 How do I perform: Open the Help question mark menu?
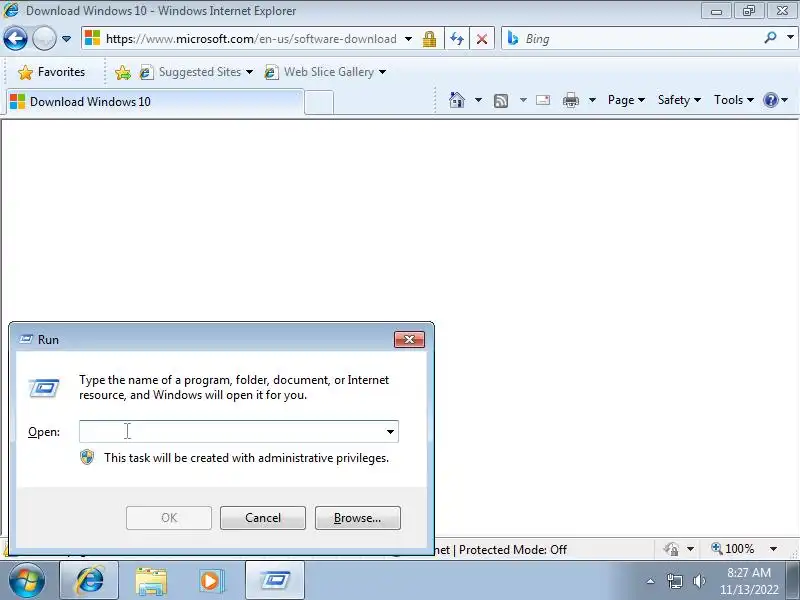(775, 100)
